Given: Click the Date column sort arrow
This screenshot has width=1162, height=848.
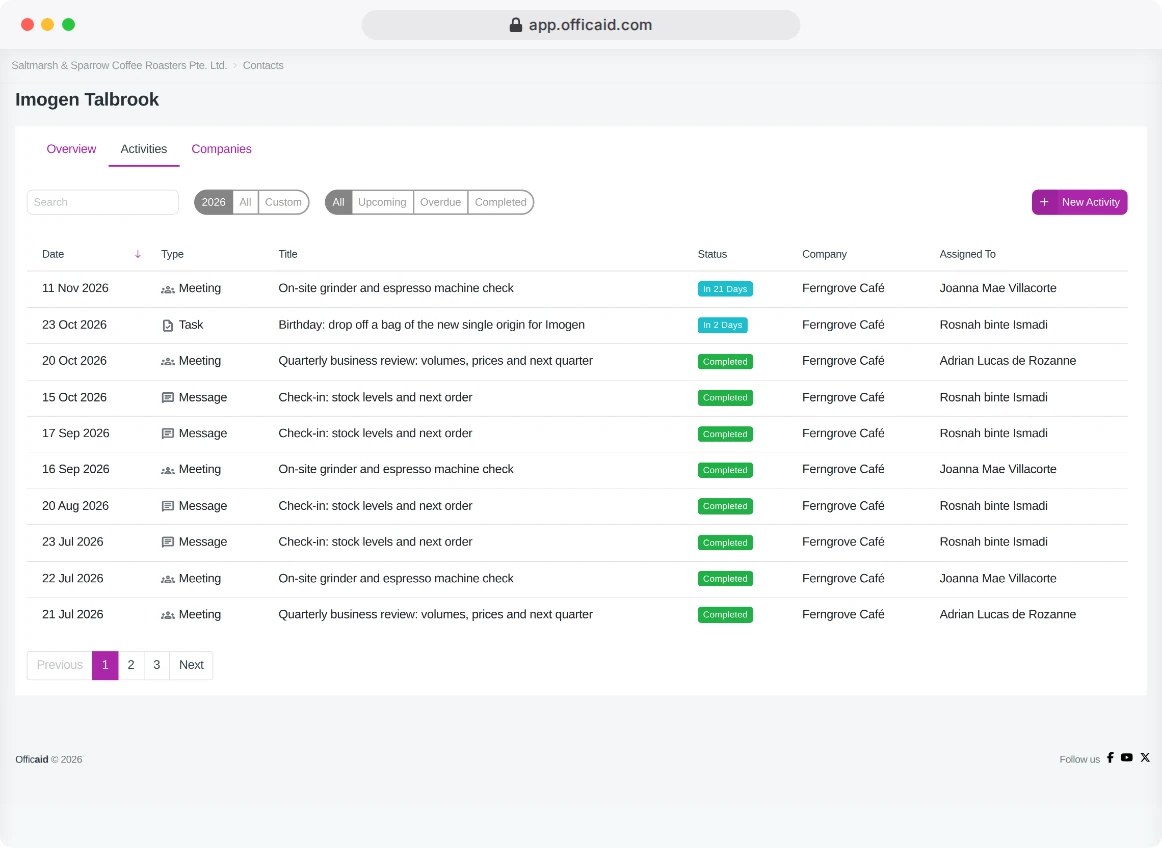Looking at the screenshot, I should (138, 254).
